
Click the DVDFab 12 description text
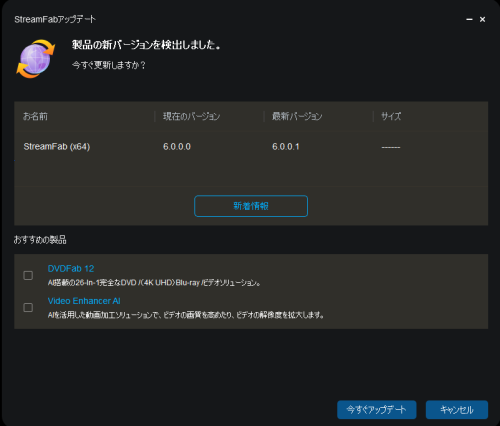(154, 283)
